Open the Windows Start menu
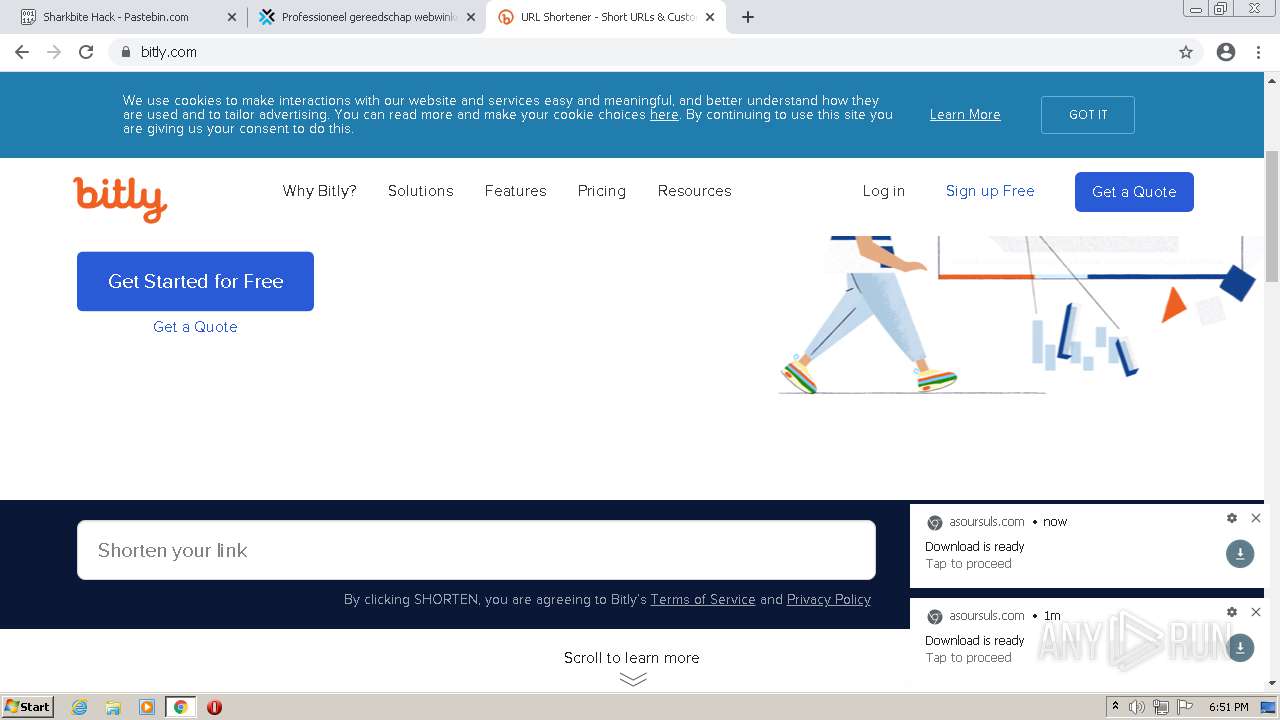This screenshot has width=1280, height=720. tap(28, 707)
